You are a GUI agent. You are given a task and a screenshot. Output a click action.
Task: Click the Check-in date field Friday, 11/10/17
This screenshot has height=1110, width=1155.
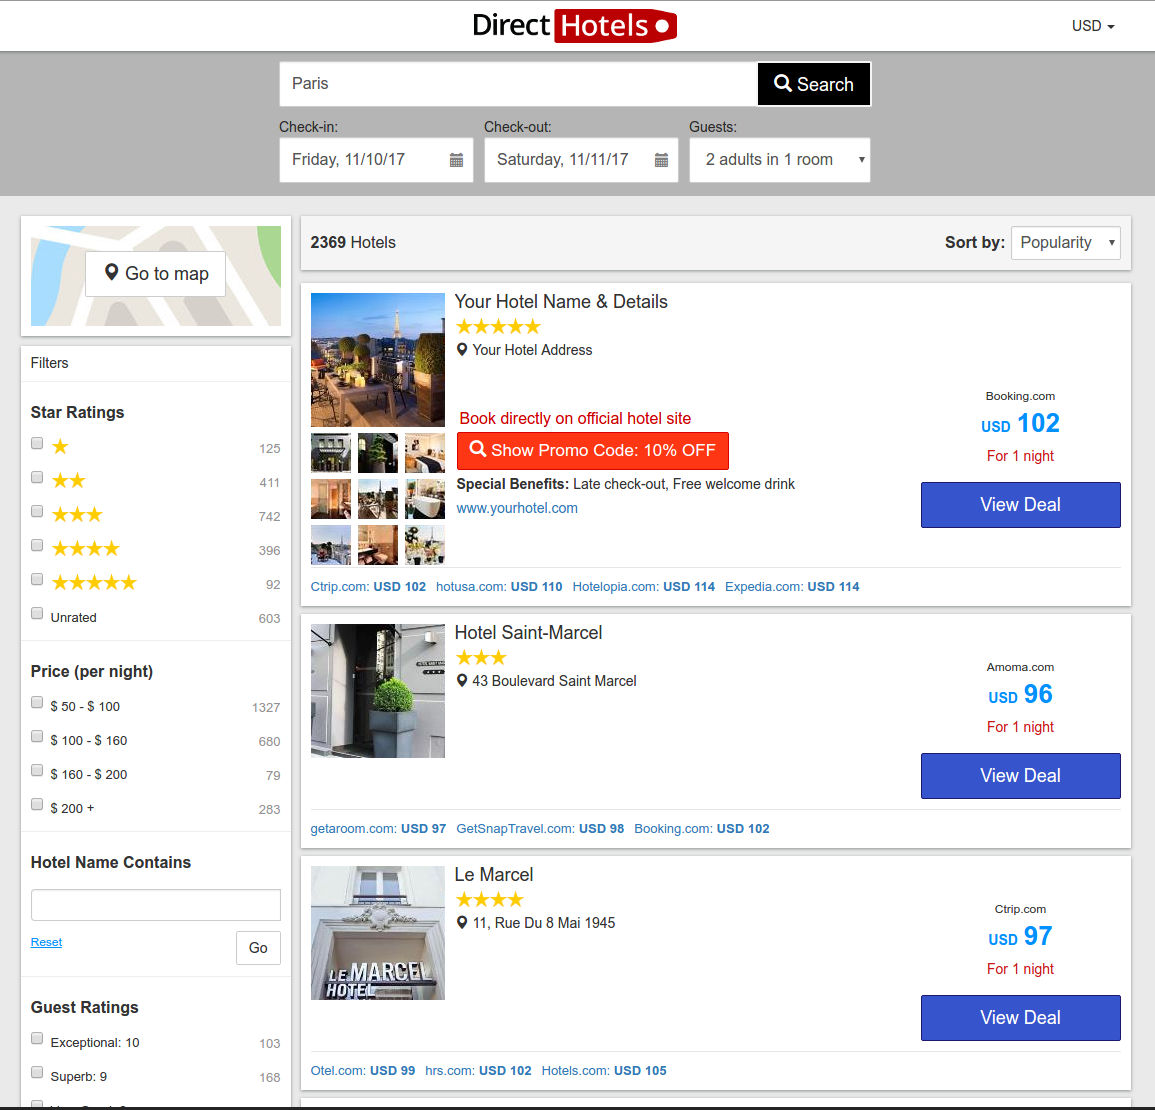tap(376, 160)
